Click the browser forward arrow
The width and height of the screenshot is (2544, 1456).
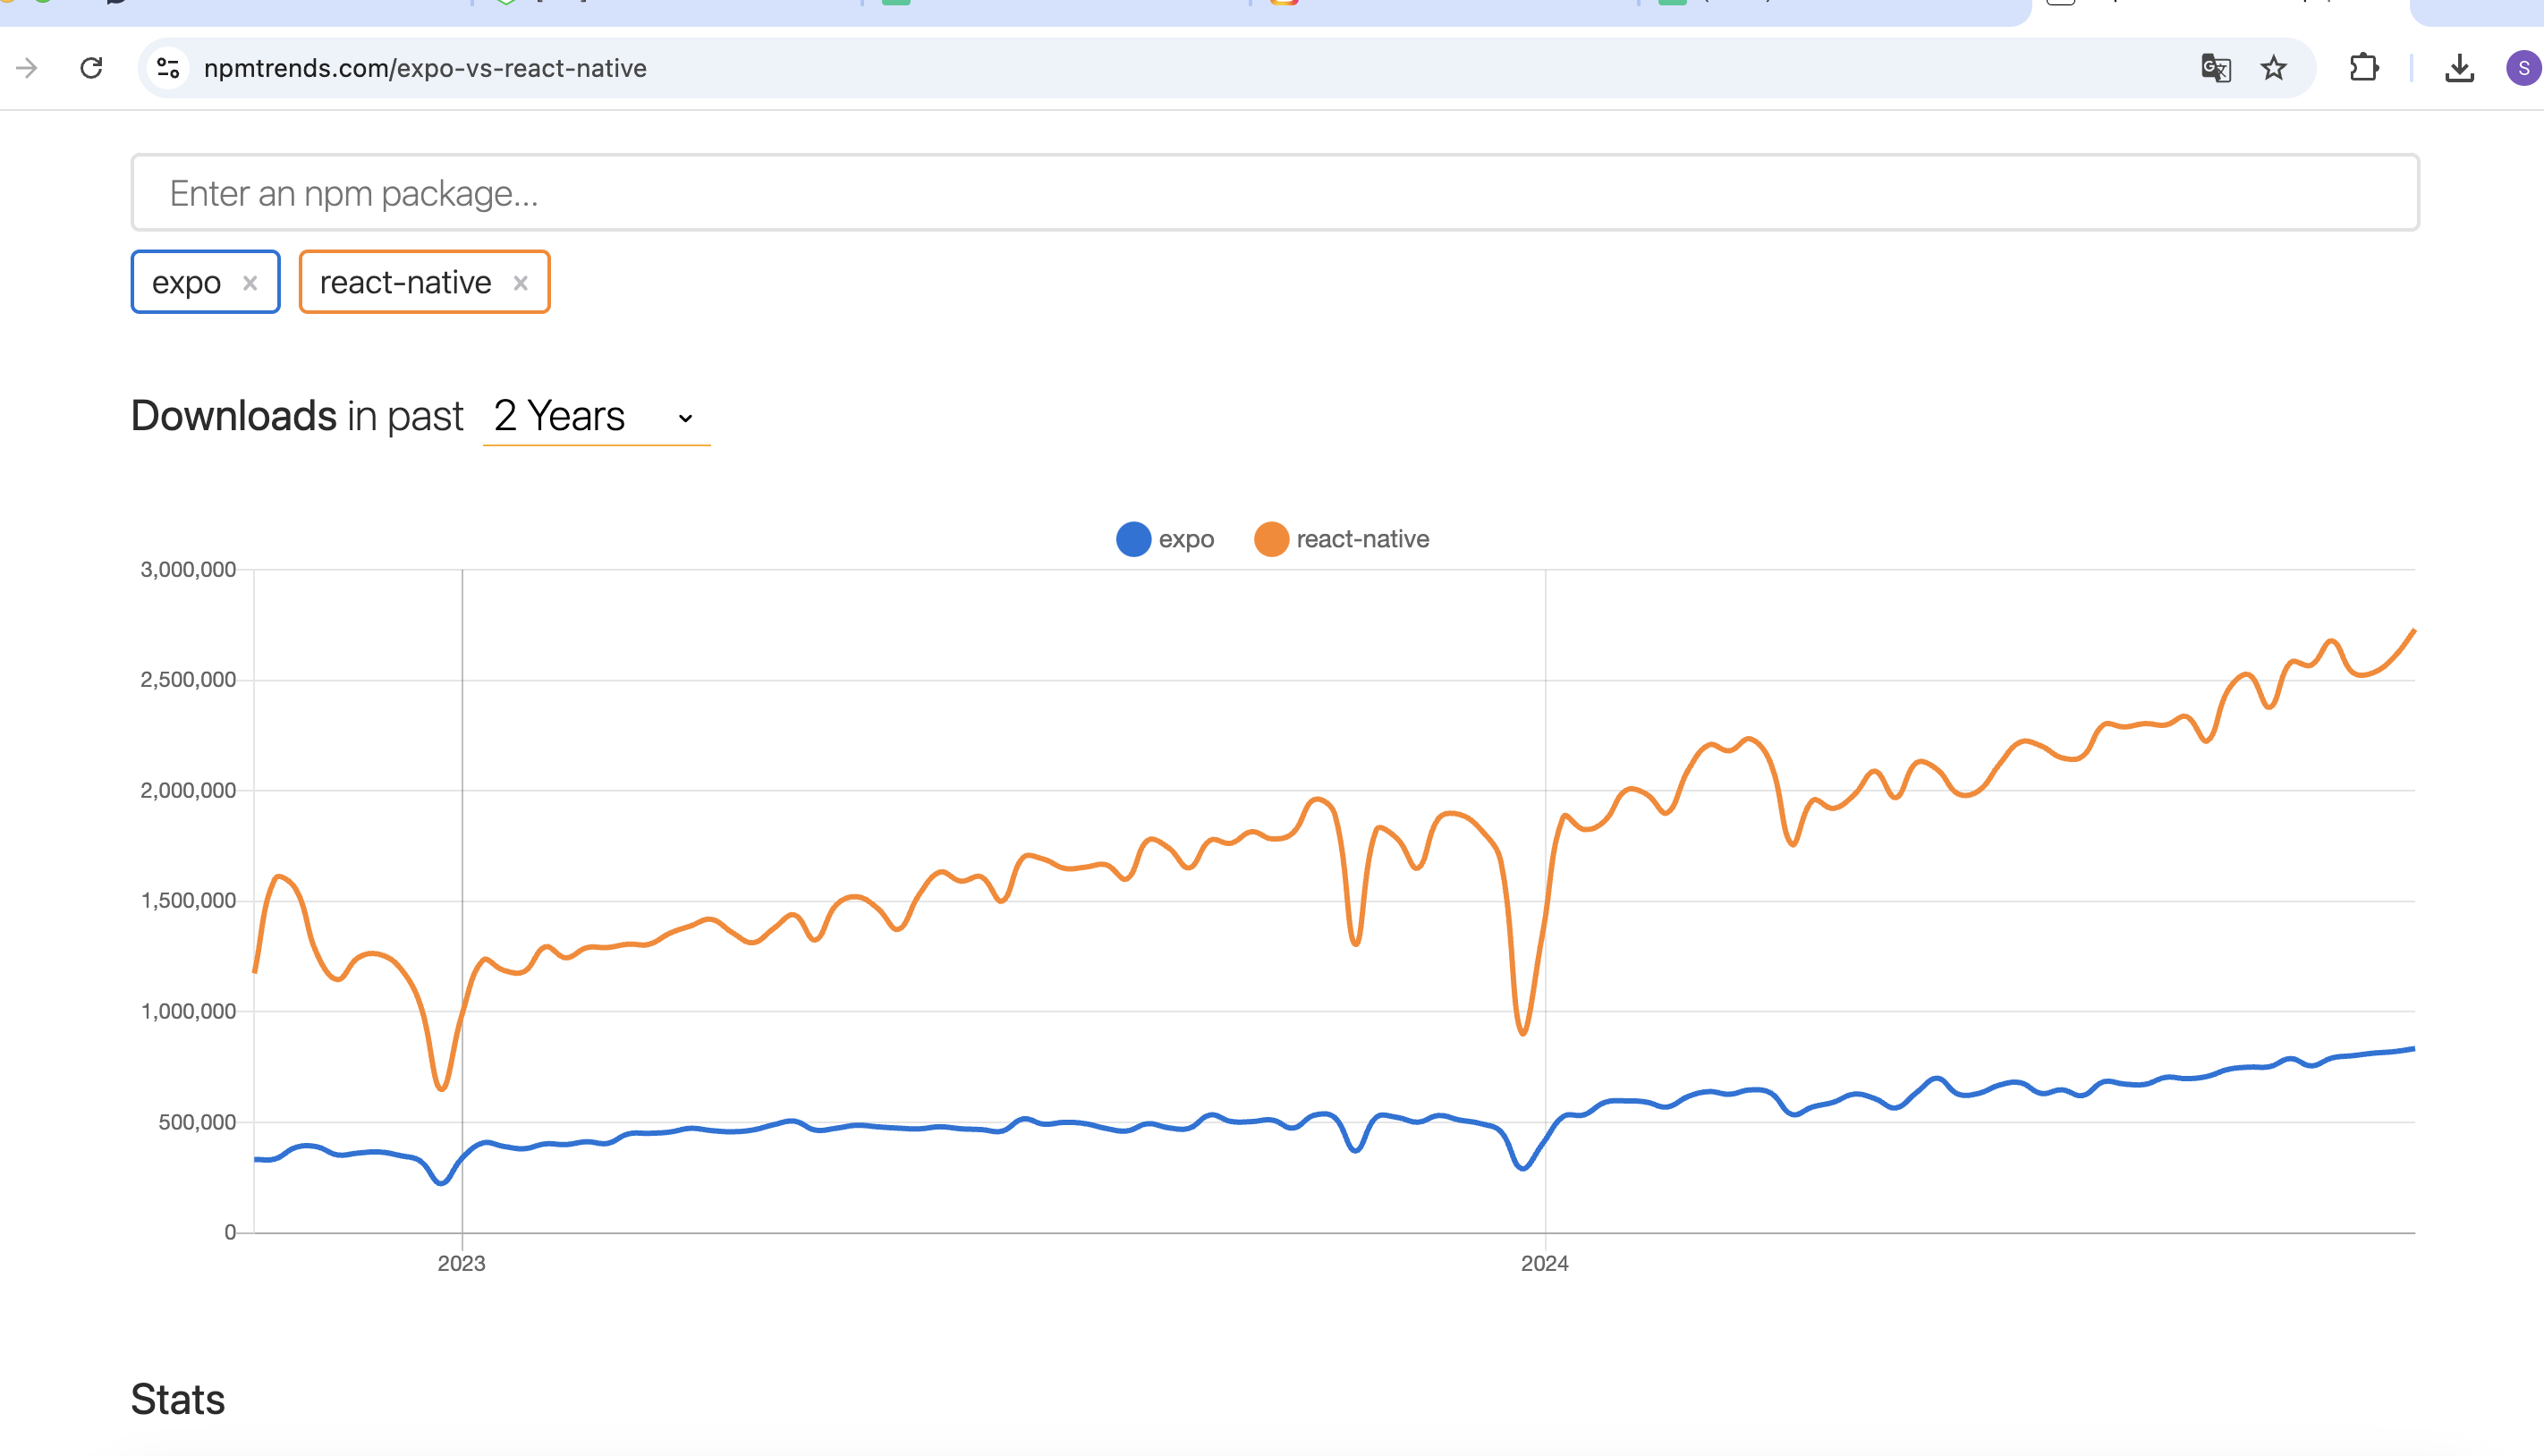tap(27, 68)
